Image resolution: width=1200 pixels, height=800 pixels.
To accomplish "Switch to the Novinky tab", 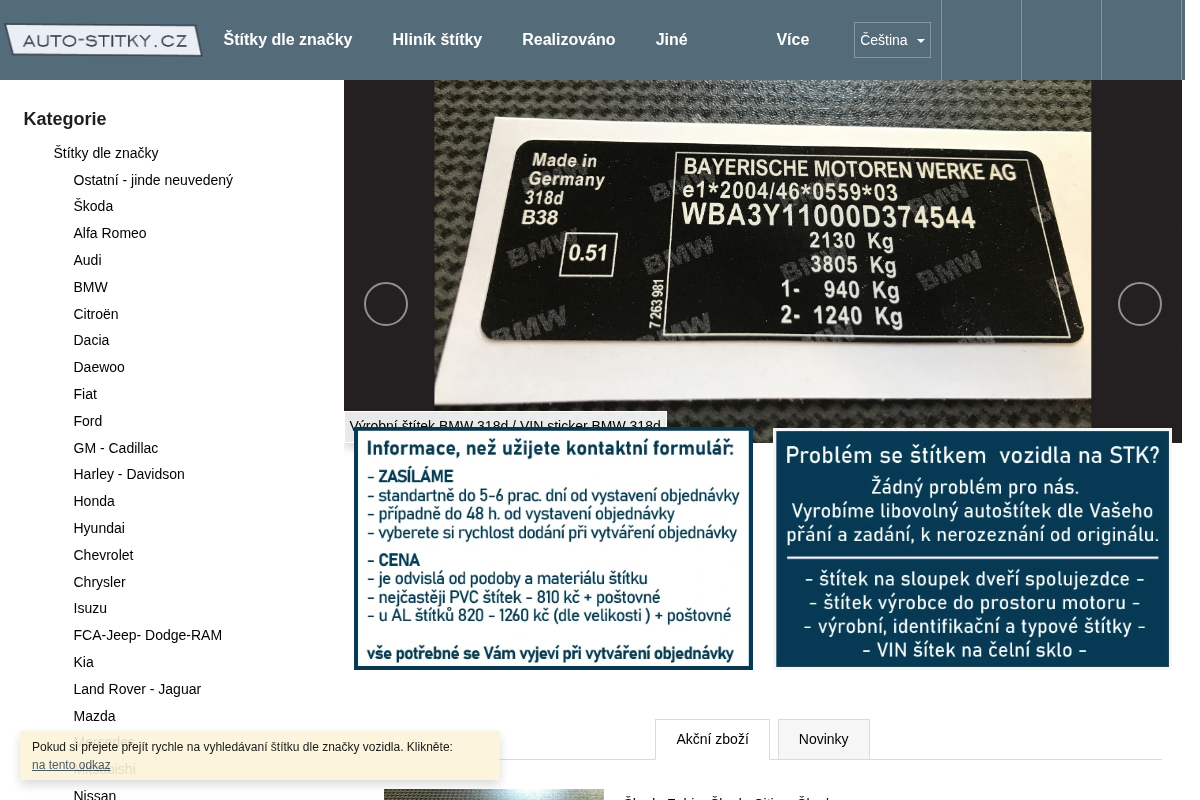I will click(x=823, y=739).
